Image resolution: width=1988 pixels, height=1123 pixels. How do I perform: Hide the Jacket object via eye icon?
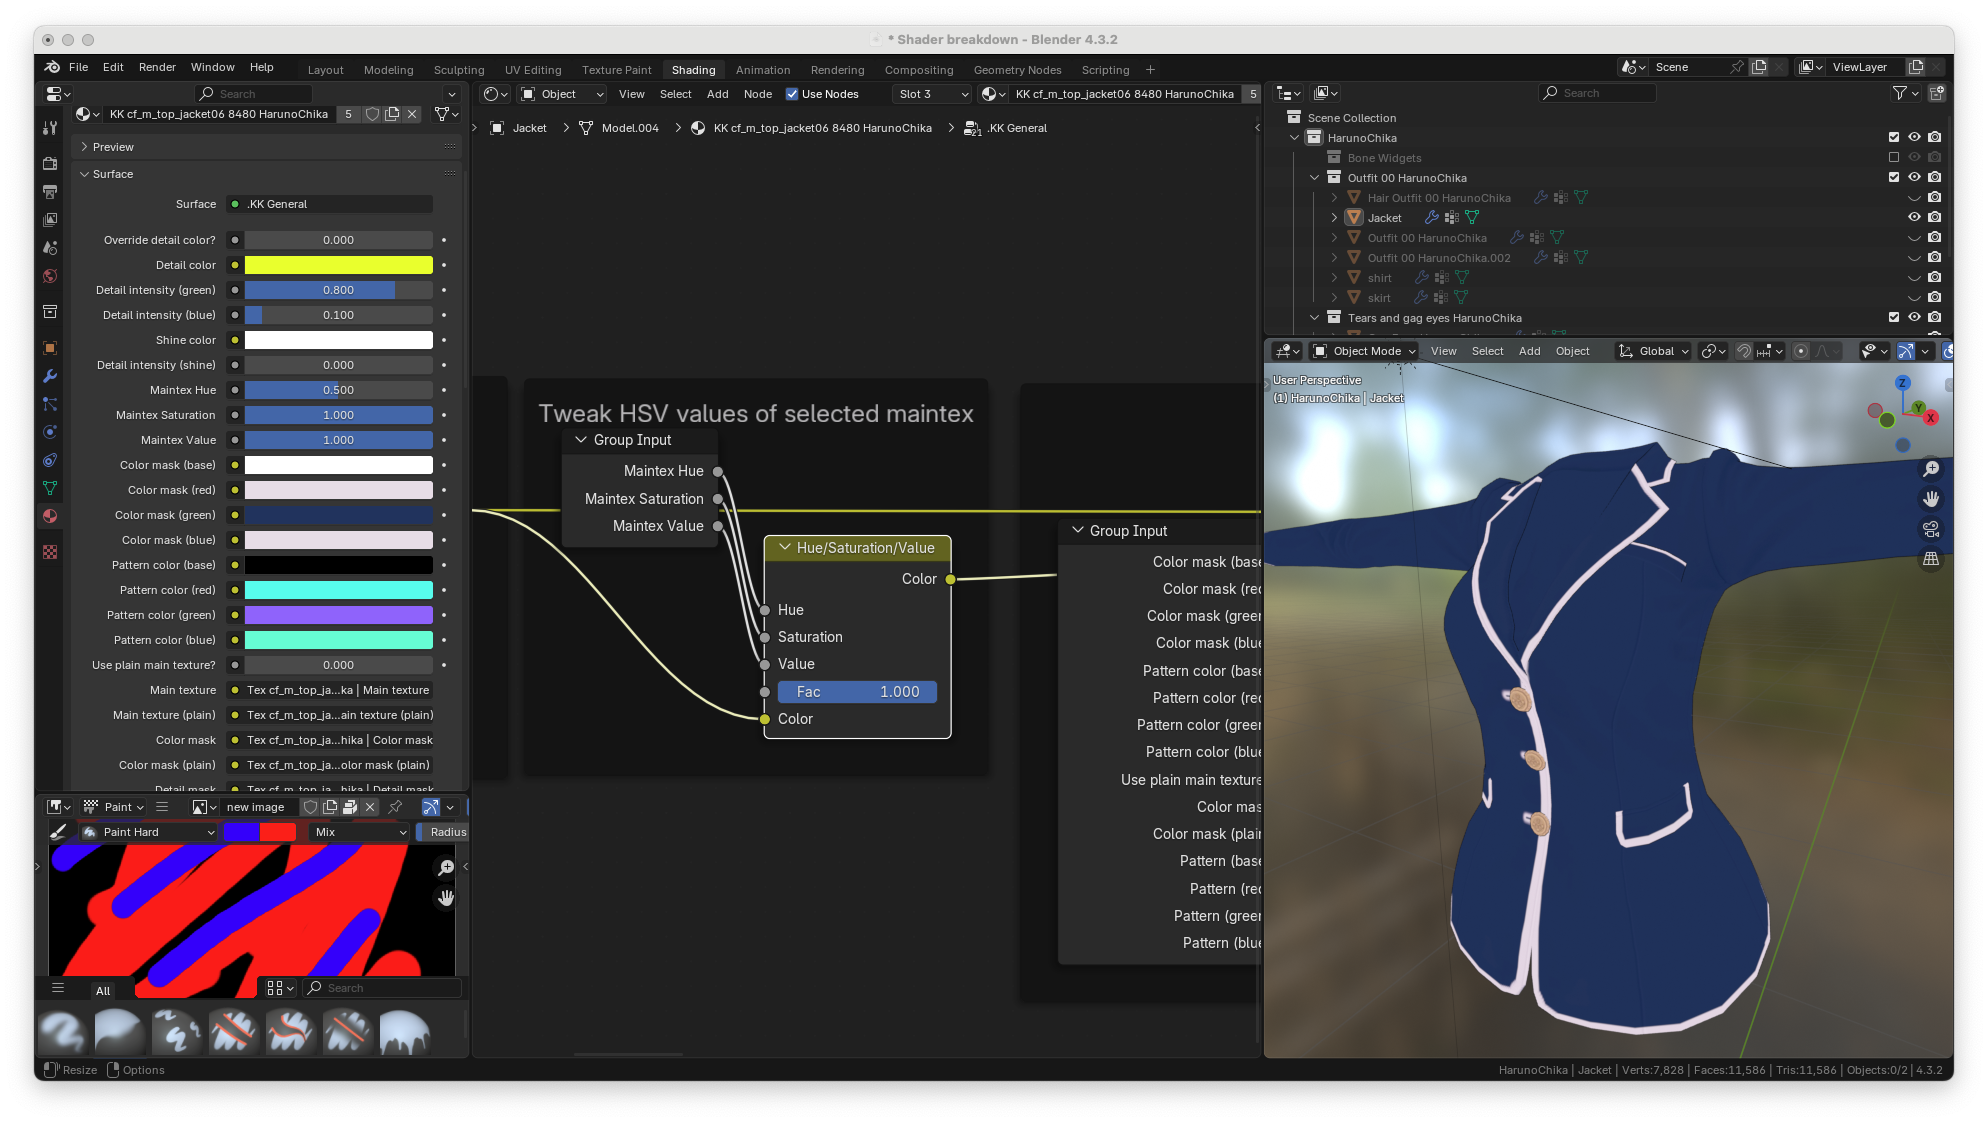(x=1914, y=217)
